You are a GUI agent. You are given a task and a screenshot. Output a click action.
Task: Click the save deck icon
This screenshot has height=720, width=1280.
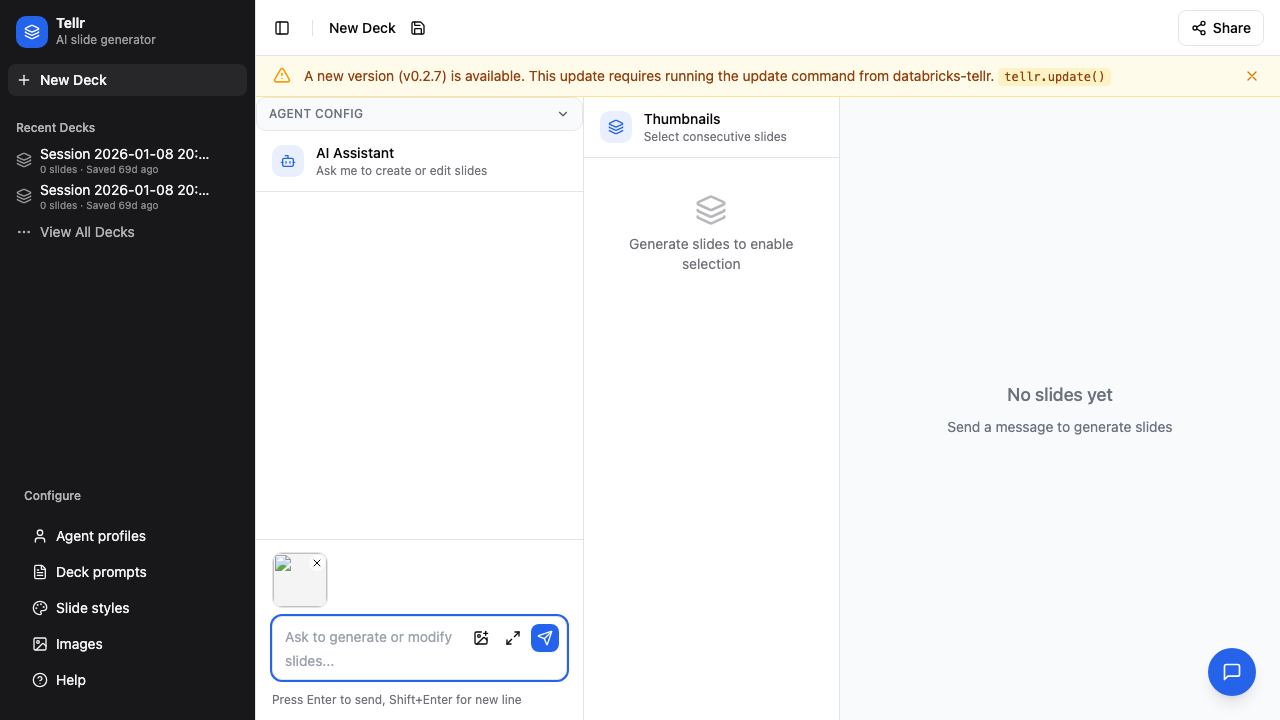coord(418,28)
